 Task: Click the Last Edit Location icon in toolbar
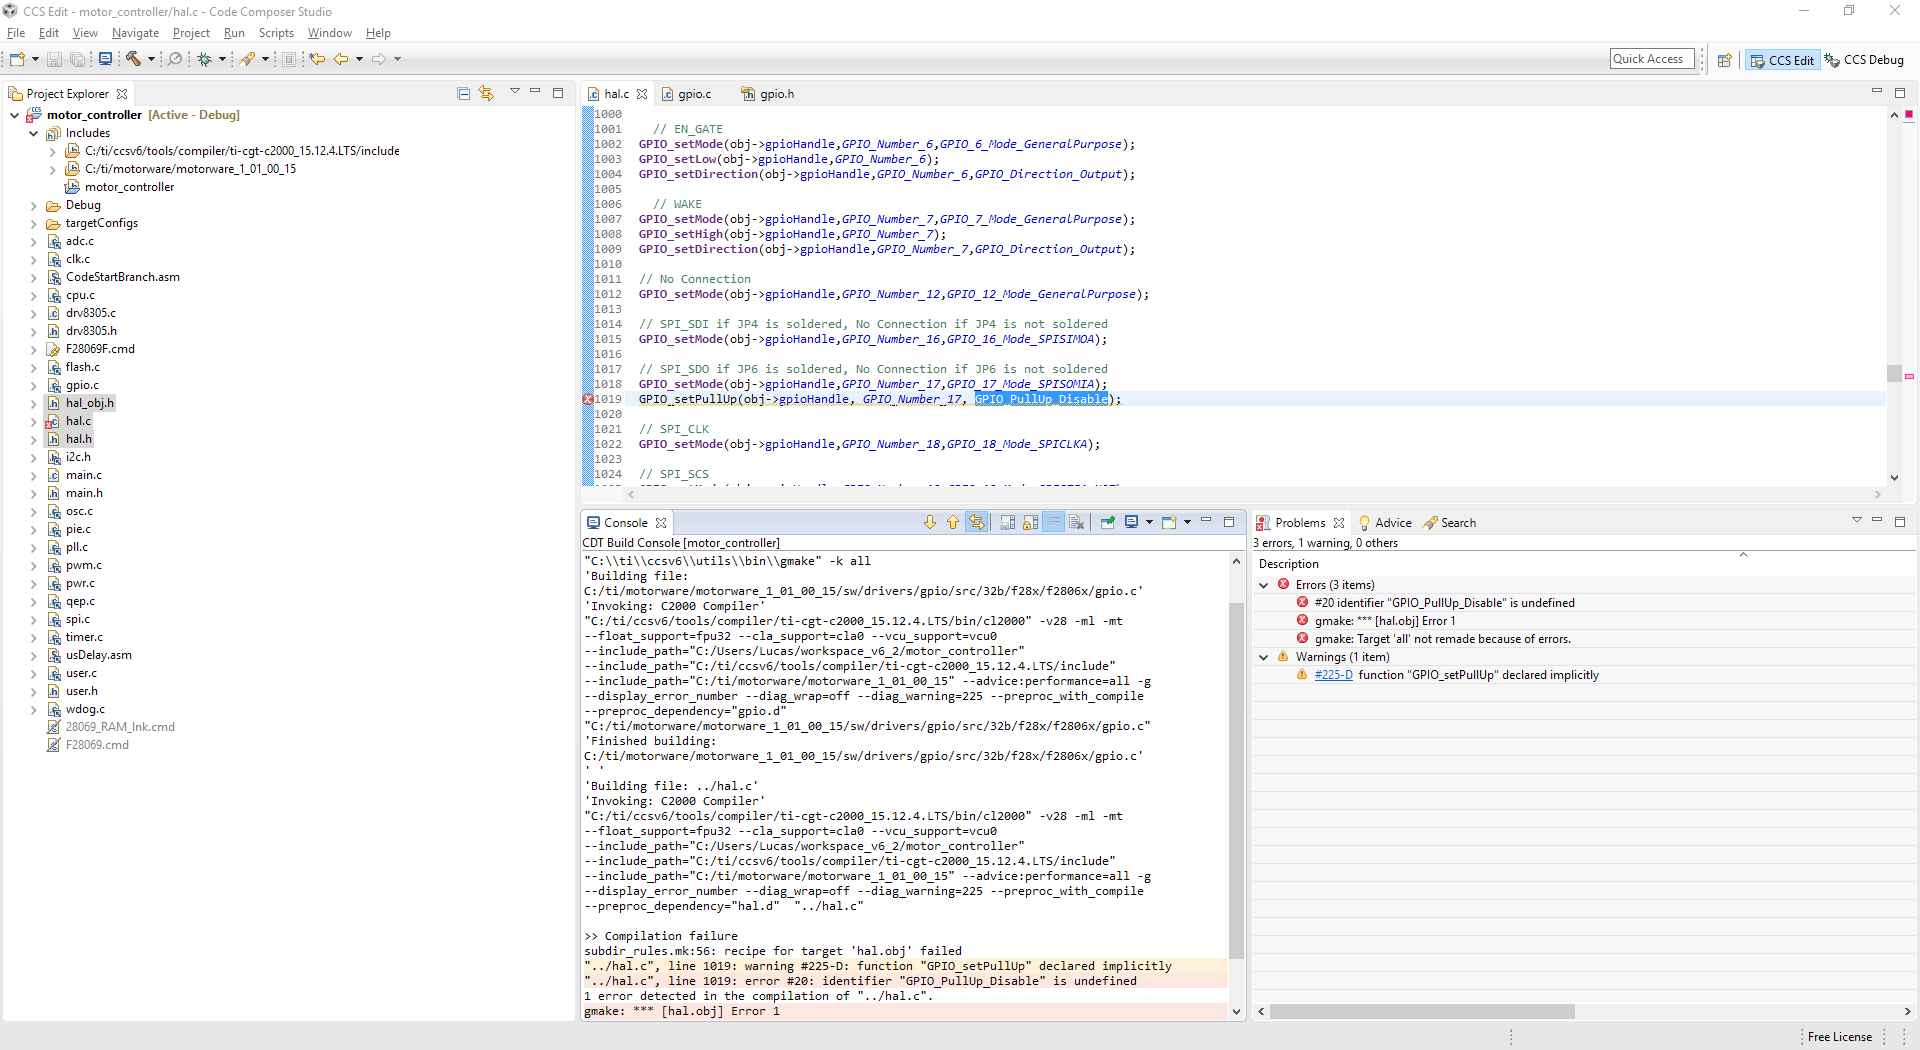click(x=317, y=59)
